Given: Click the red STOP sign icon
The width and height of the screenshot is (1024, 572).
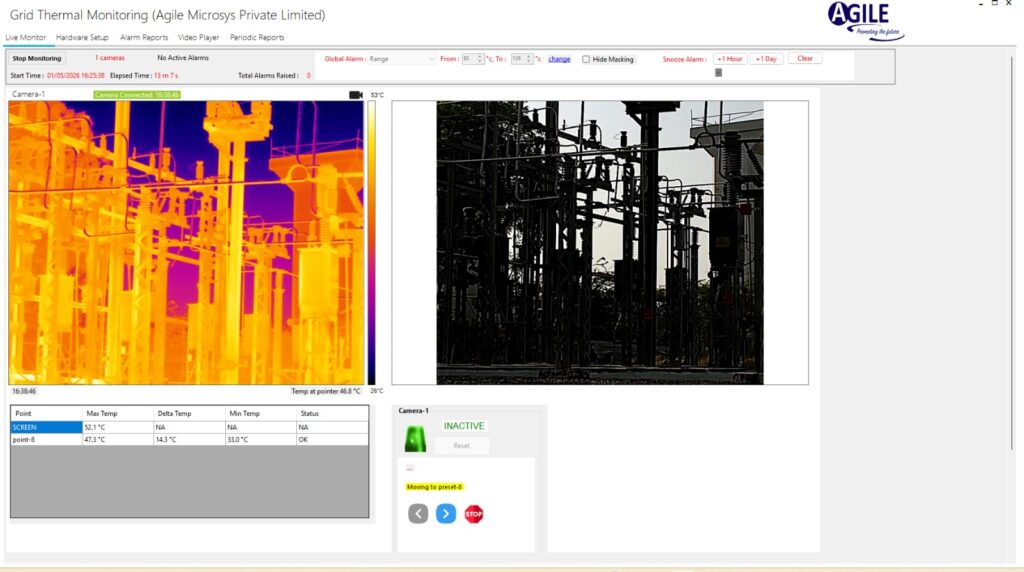Looking at the screenshot, I should coord(474,514).
